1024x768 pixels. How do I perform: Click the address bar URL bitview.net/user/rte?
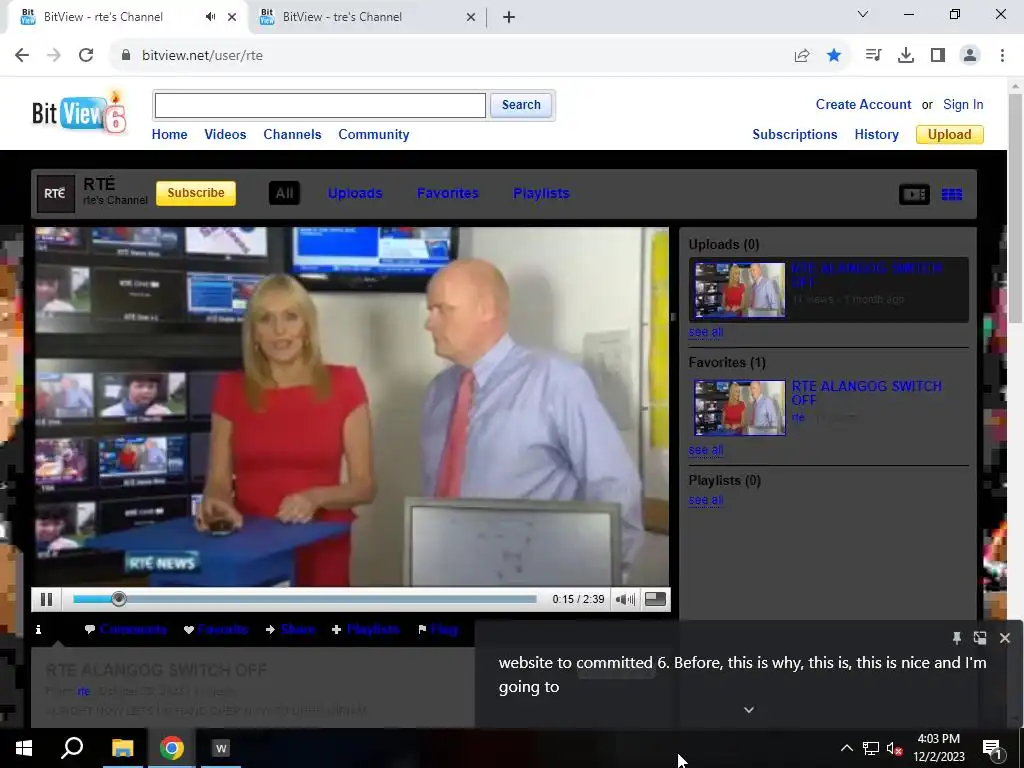point(202,56)
